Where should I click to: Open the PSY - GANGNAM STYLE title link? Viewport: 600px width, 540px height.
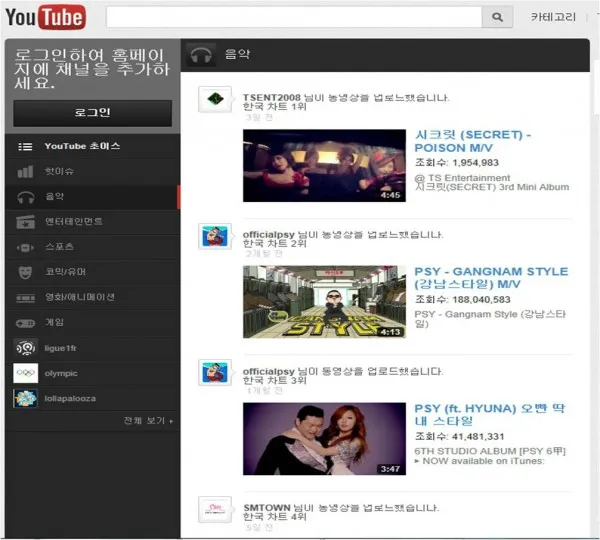[x=490, y=278]
